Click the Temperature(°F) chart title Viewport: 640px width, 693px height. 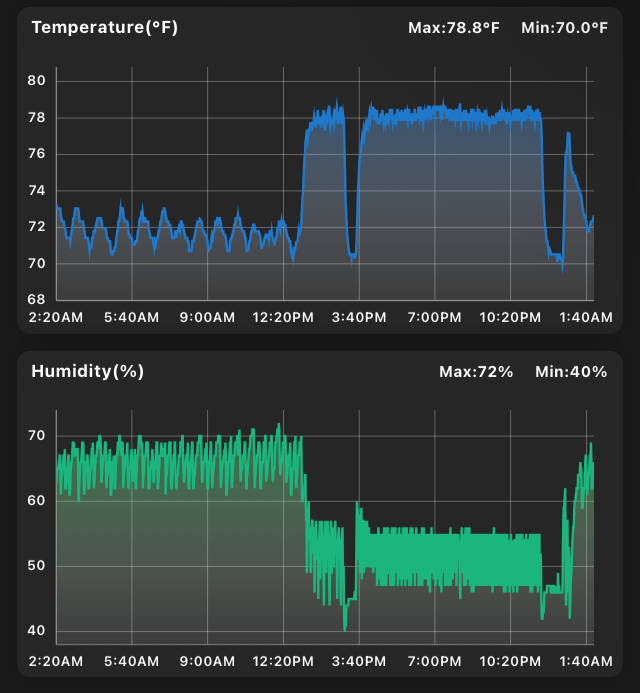pos(105,27)
